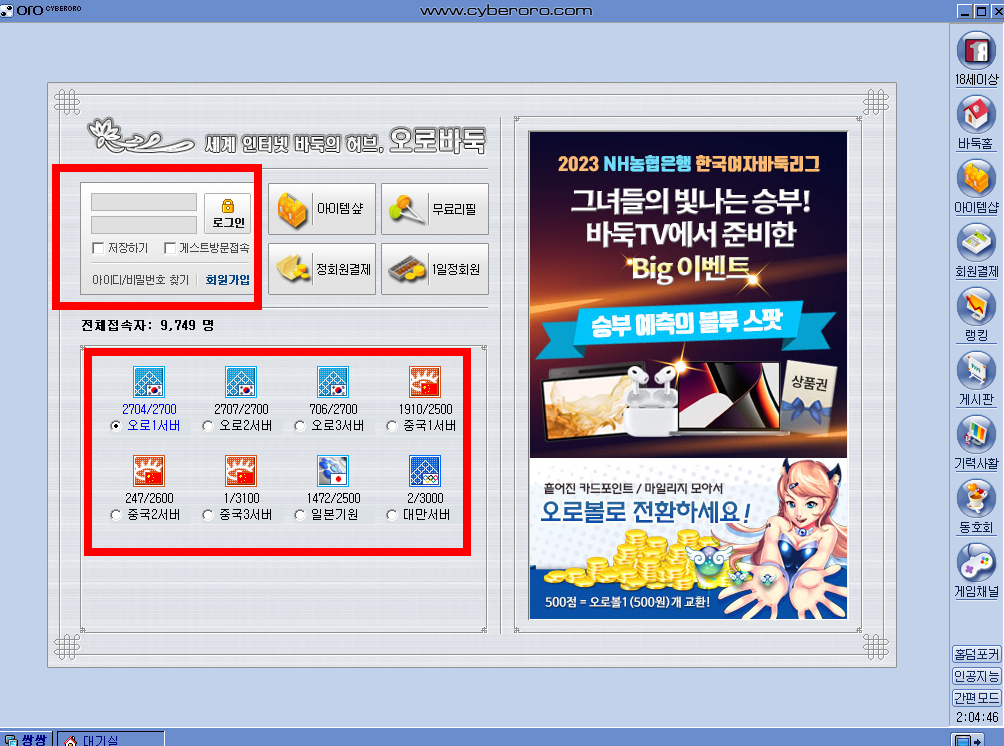This screenshot has width=1004, height=746.
Task: Select the 오로2서버 radio button
Action: (208, 426)
